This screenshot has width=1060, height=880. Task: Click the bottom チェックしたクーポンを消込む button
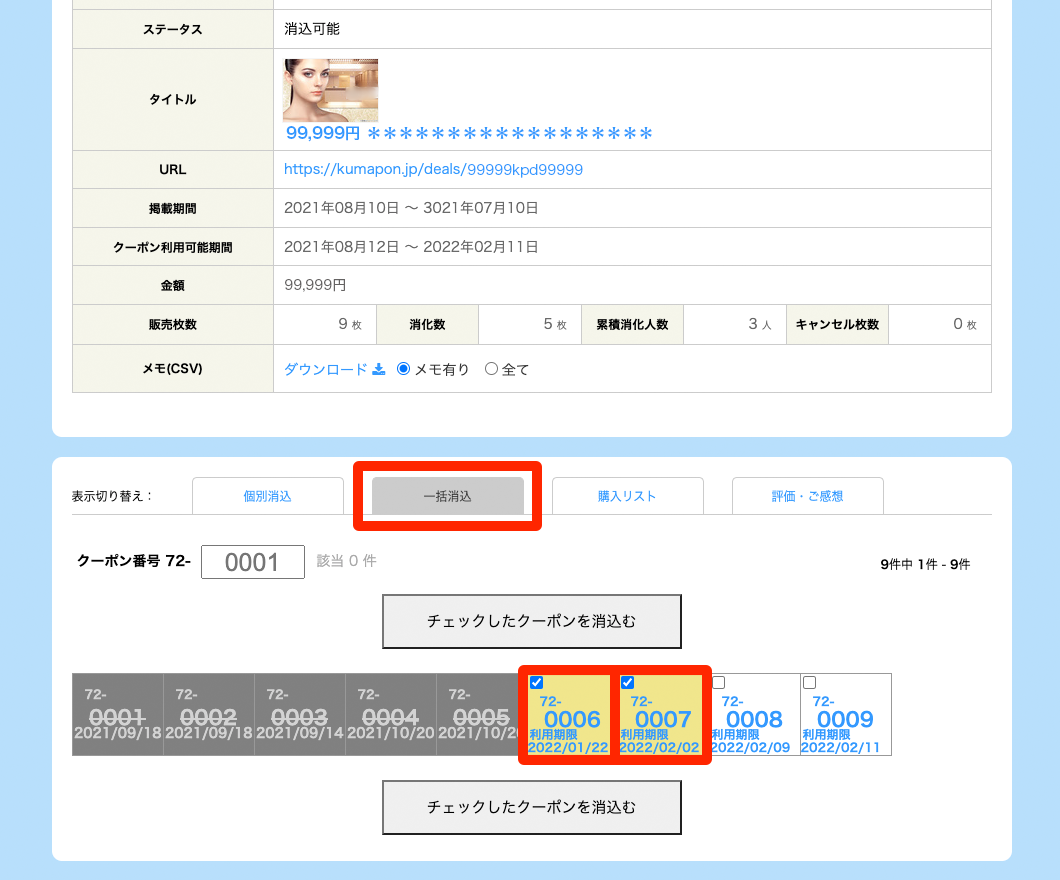click(x=531, y=807)
